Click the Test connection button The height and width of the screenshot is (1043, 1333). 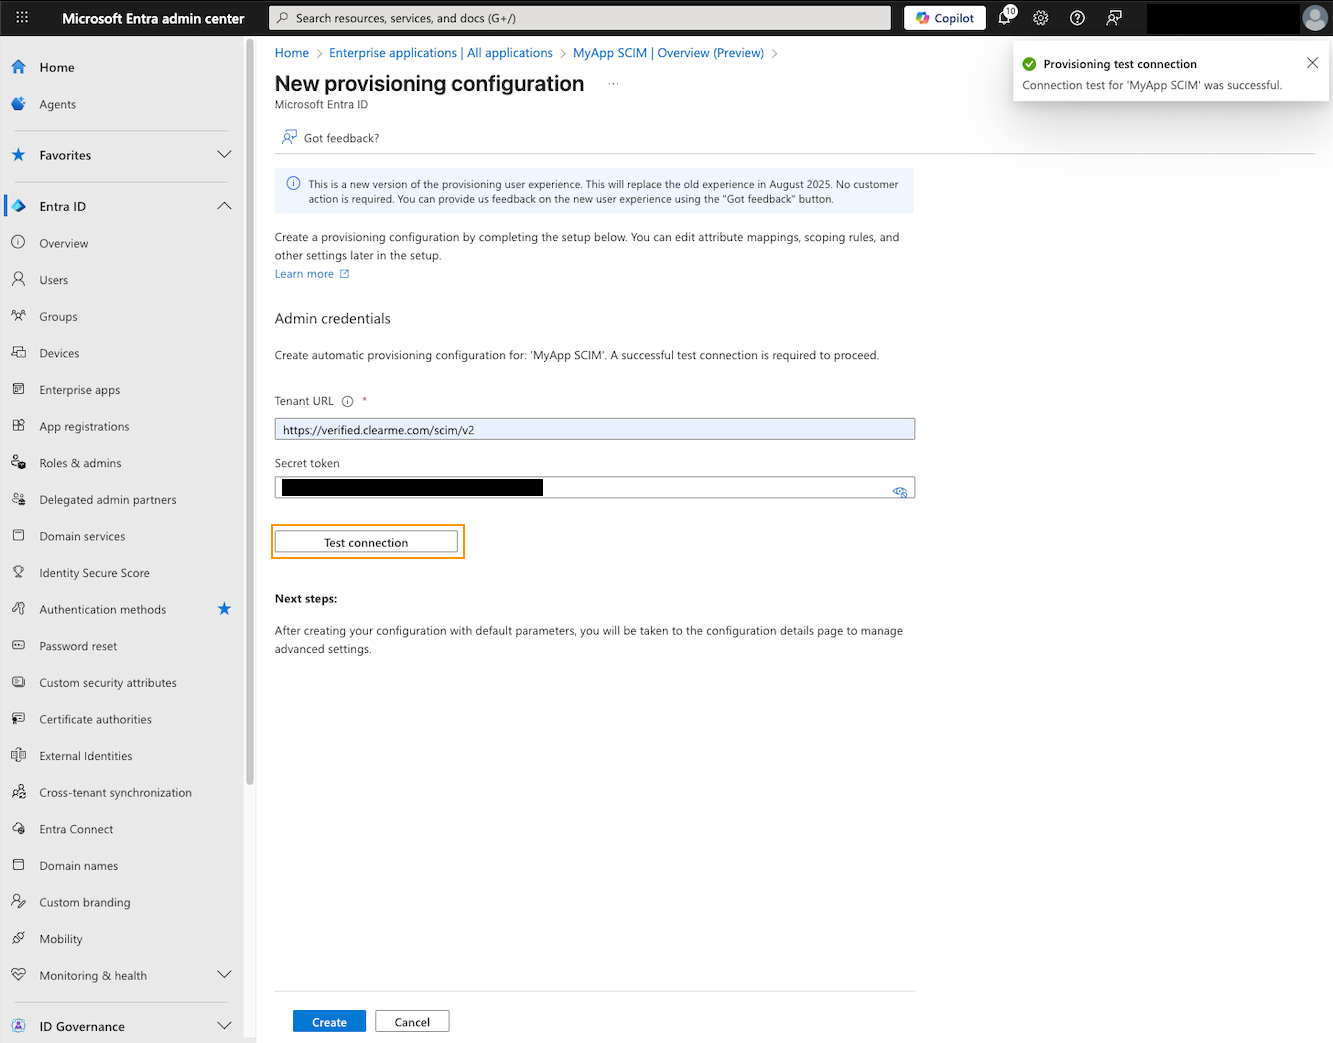point(366,542)
